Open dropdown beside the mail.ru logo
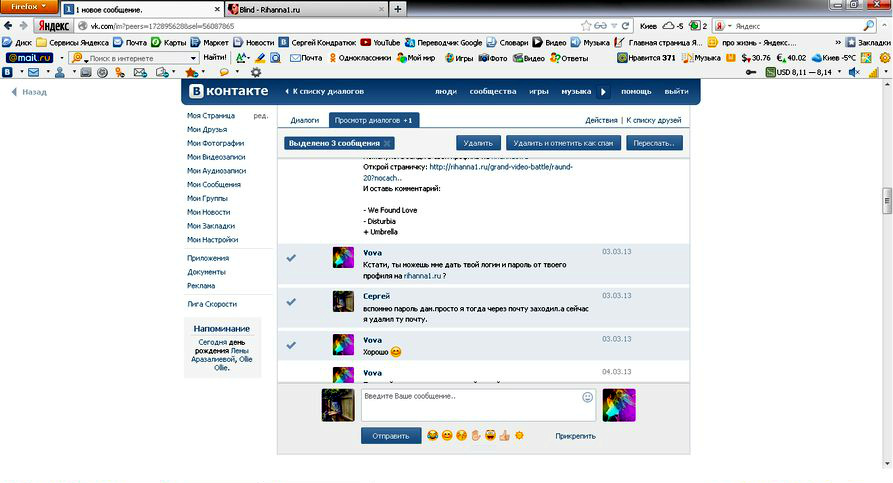893x483 pixels. coord(62,58)
